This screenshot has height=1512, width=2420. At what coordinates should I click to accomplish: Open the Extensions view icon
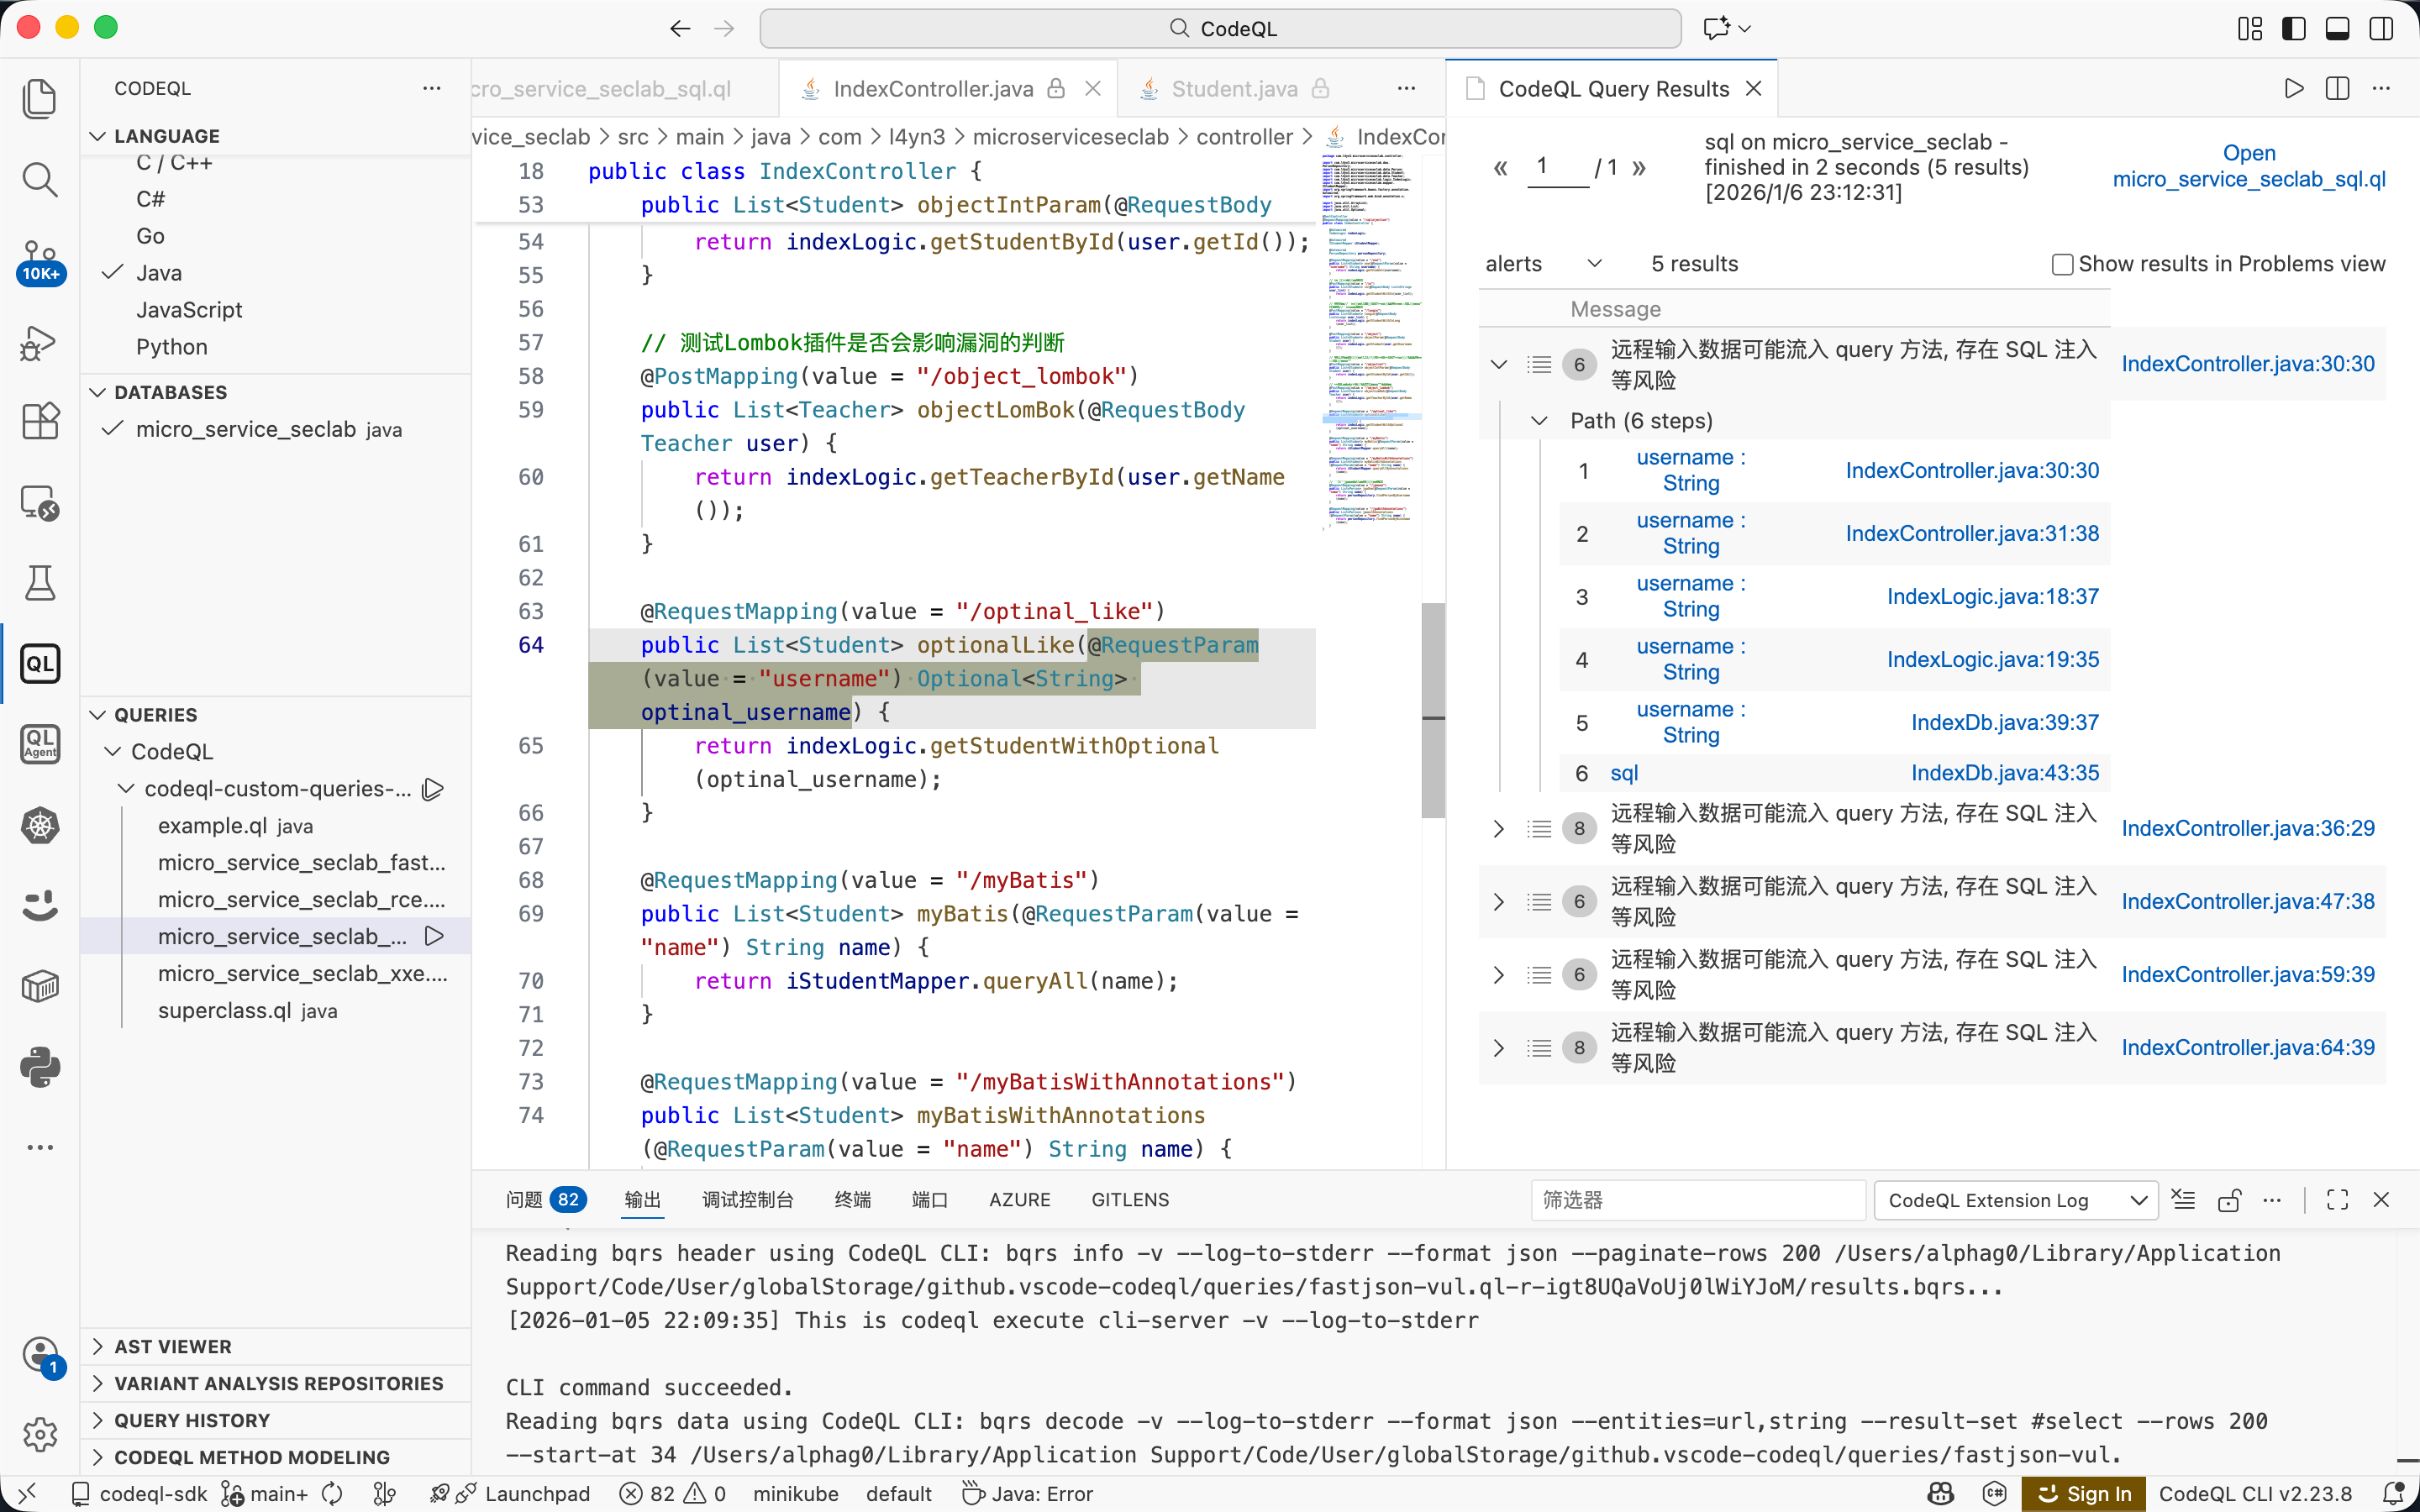[40, 421]
